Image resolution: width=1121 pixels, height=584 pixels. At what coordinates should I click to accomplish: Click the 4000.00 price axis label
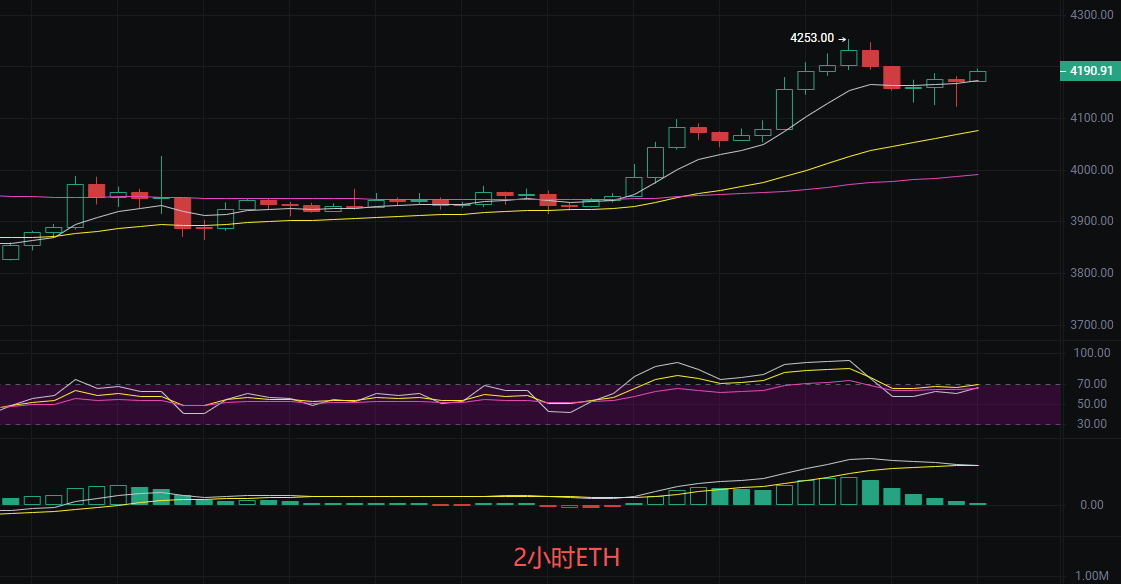coord(1092,170)
